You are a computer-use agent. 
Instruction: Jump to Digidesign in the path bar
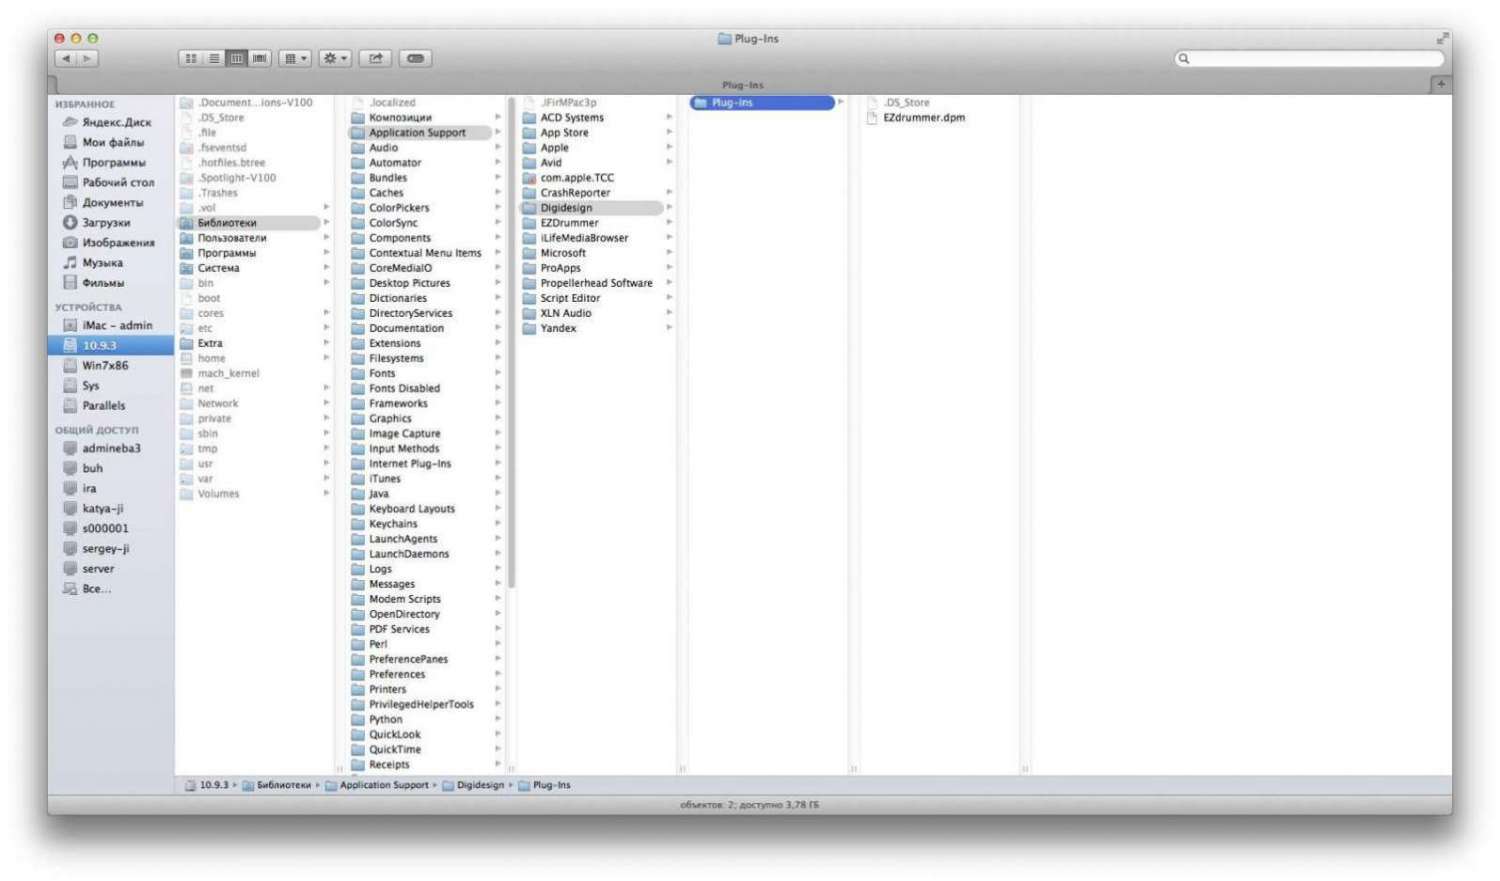(x=473, y=785)
